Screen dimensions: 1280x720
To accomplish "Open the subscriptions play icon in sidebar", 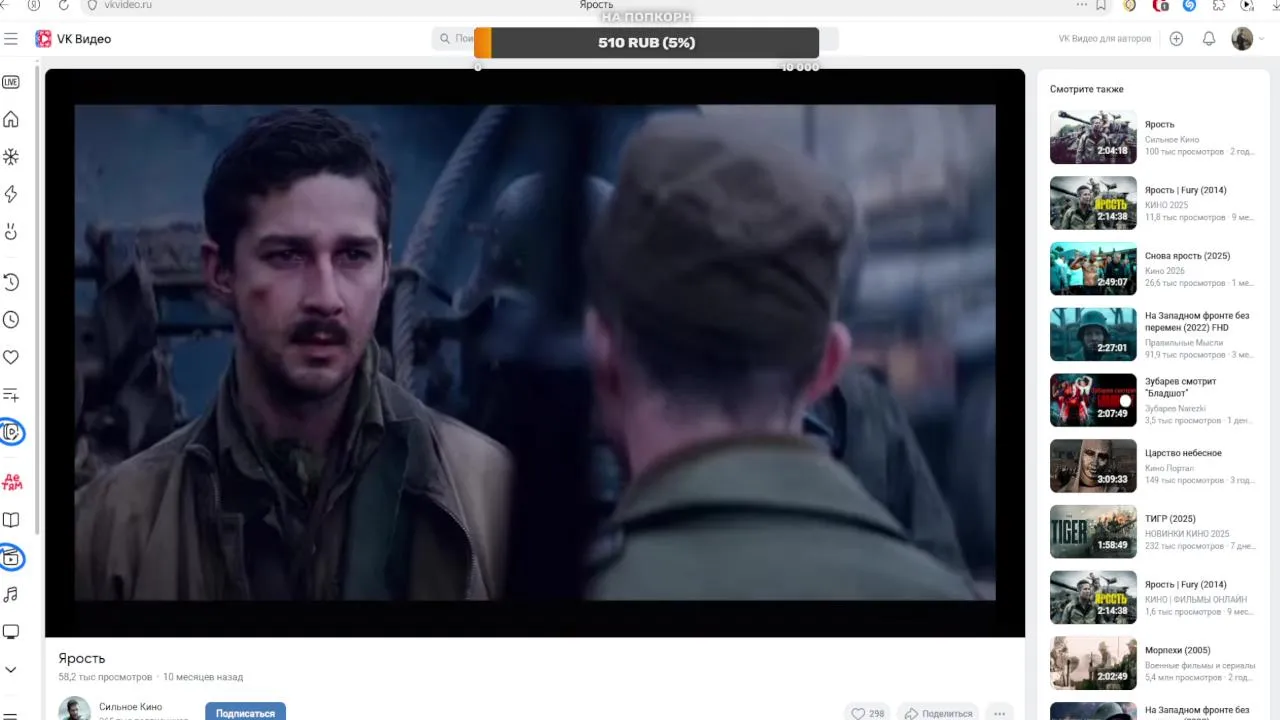I will tap(11, 433).
